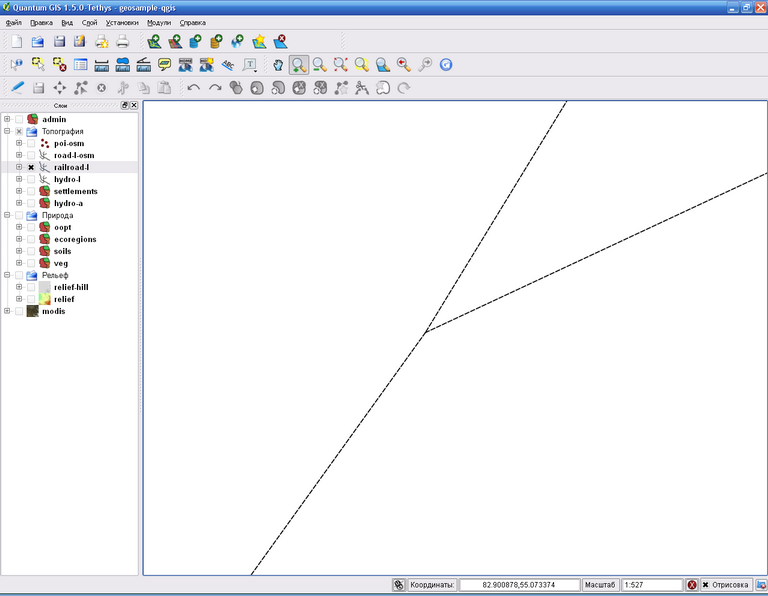Expand the admin layer node
768x596 pixels.
click(x=7, y=119)
